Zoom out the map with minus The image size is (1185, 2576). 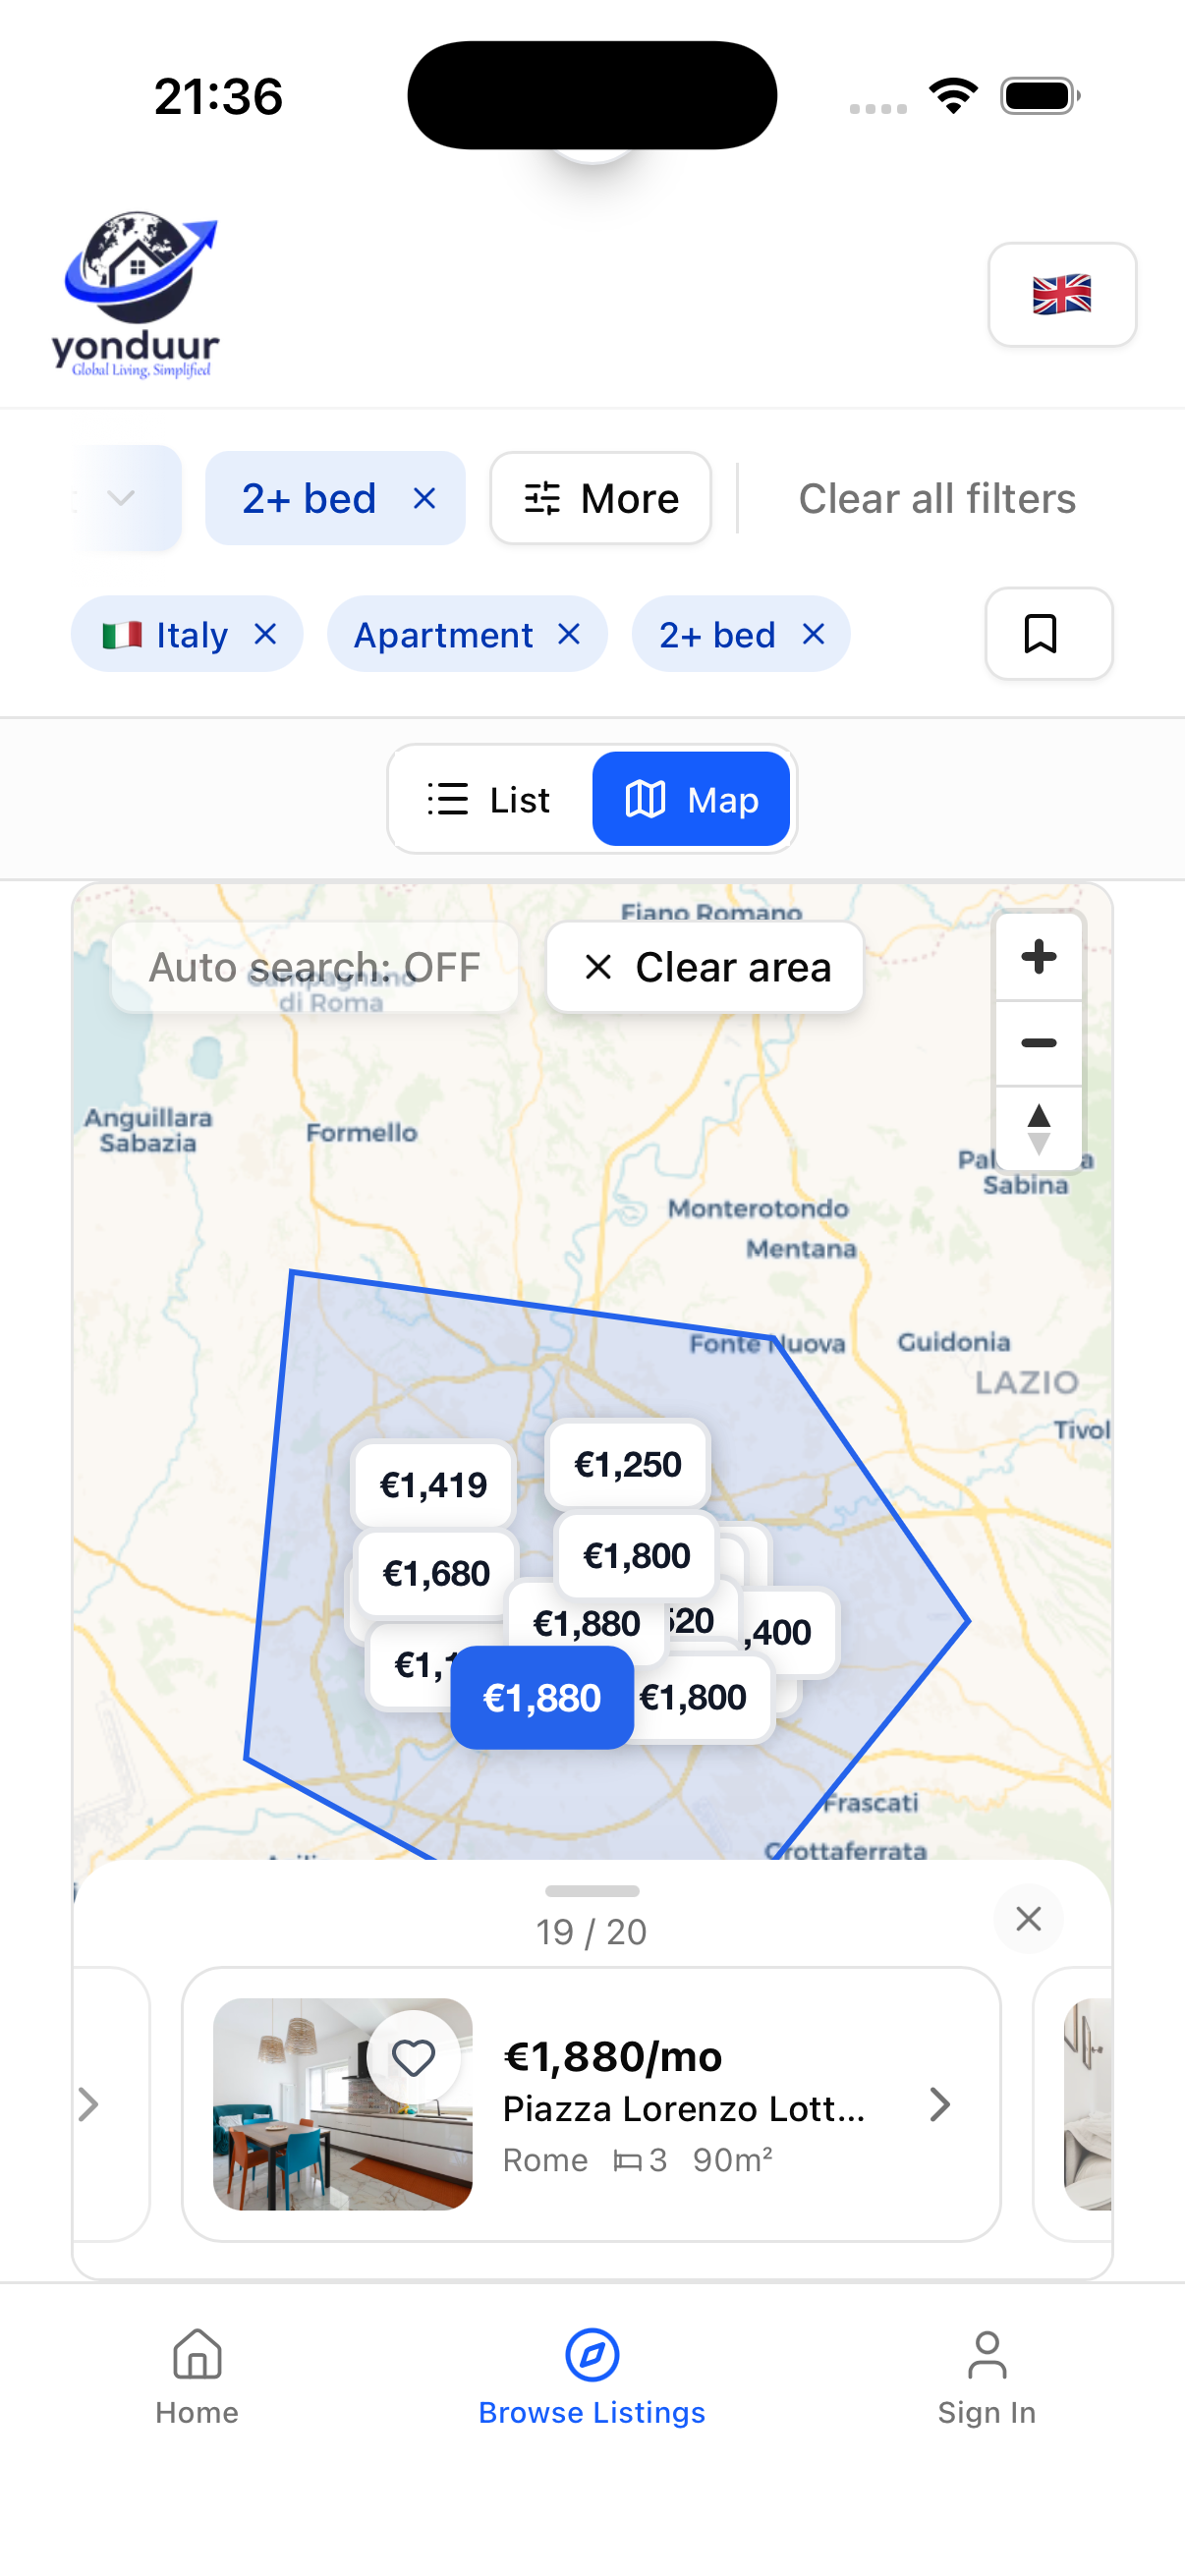(x=1038, y=1043)
